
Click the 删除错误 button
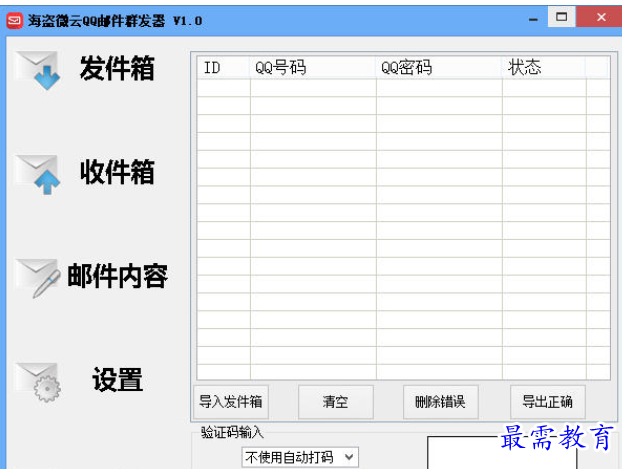pyautogui.click(x=440, y=402)
